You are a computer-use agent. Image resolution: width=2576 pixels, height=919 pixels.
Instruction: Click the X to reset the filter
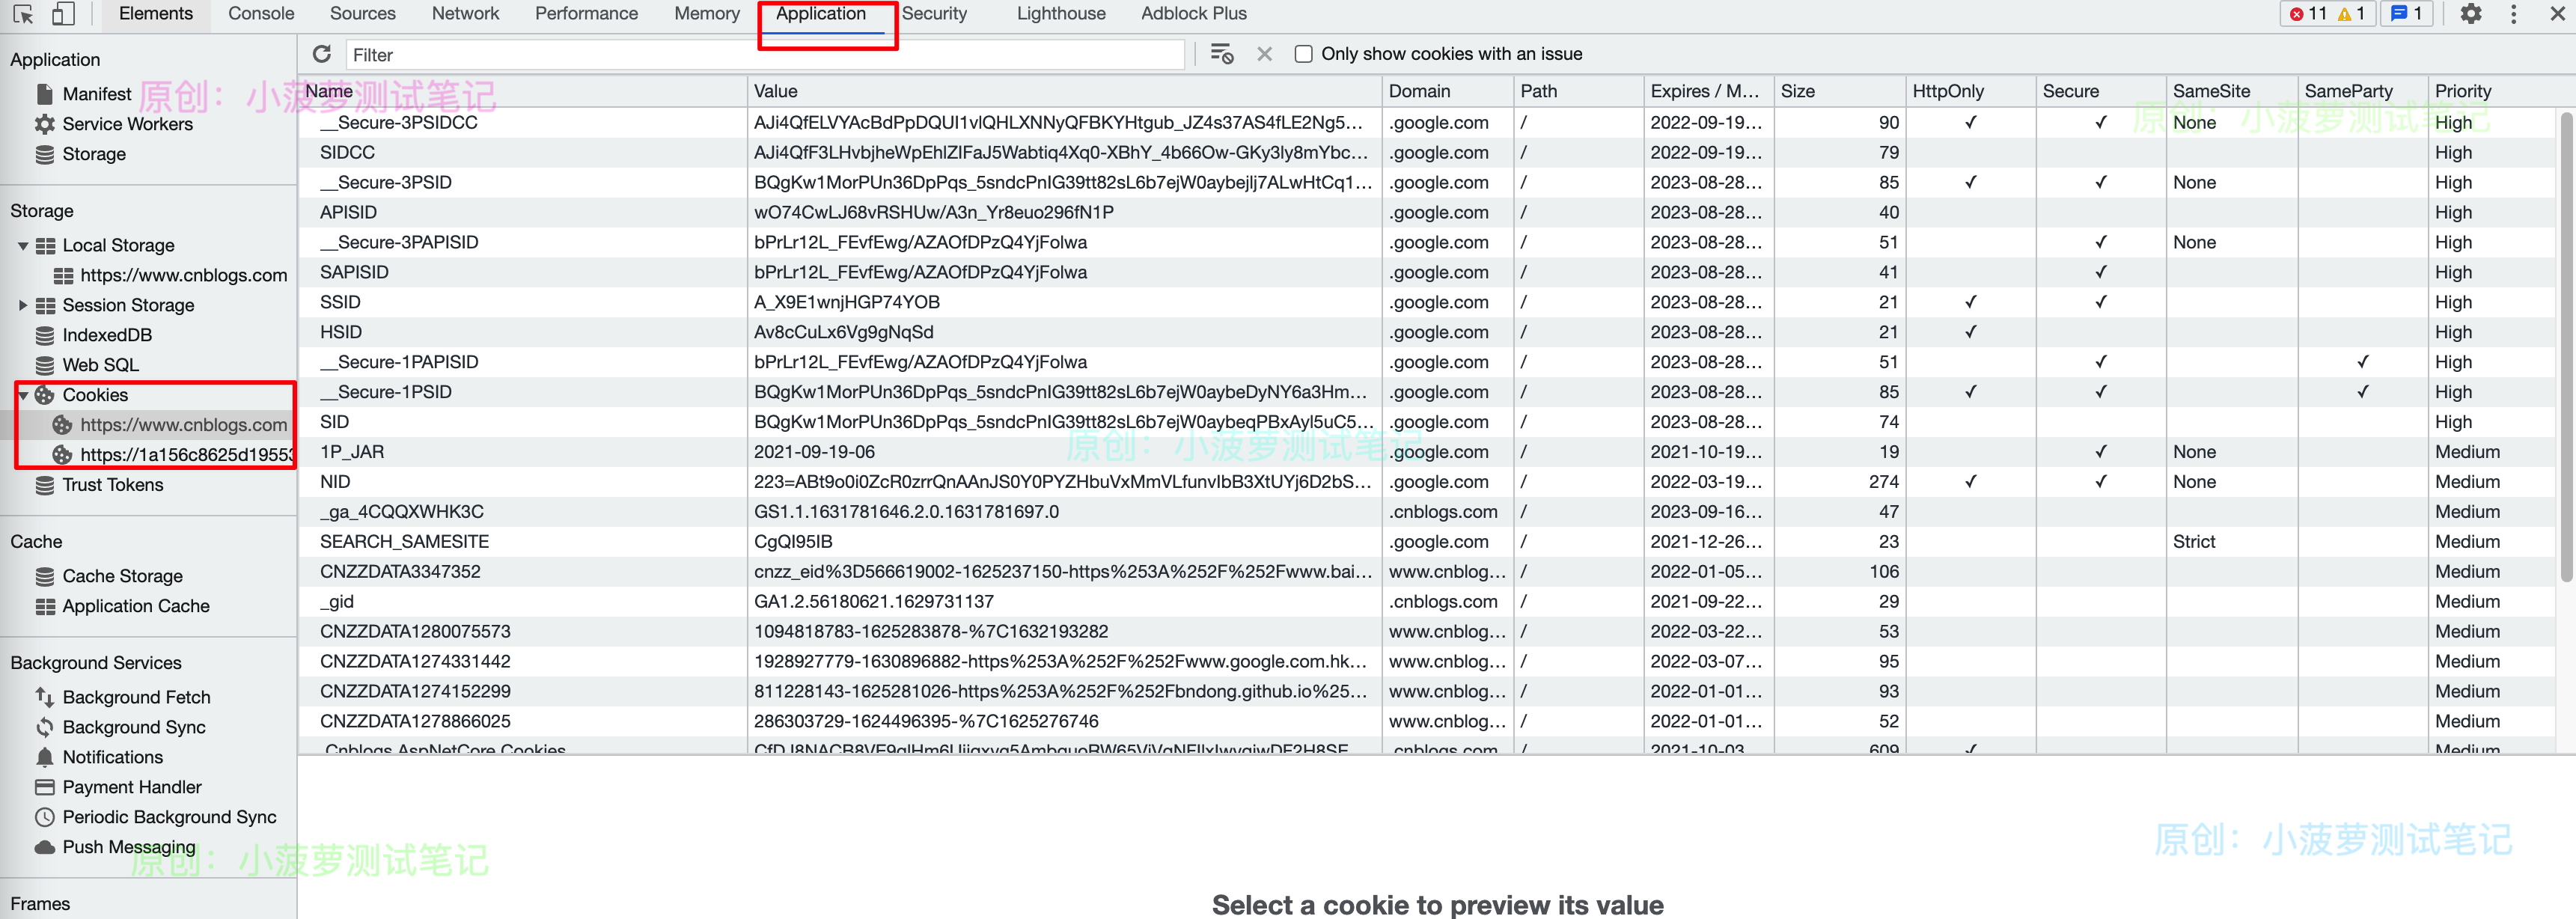click(1263, 54)
